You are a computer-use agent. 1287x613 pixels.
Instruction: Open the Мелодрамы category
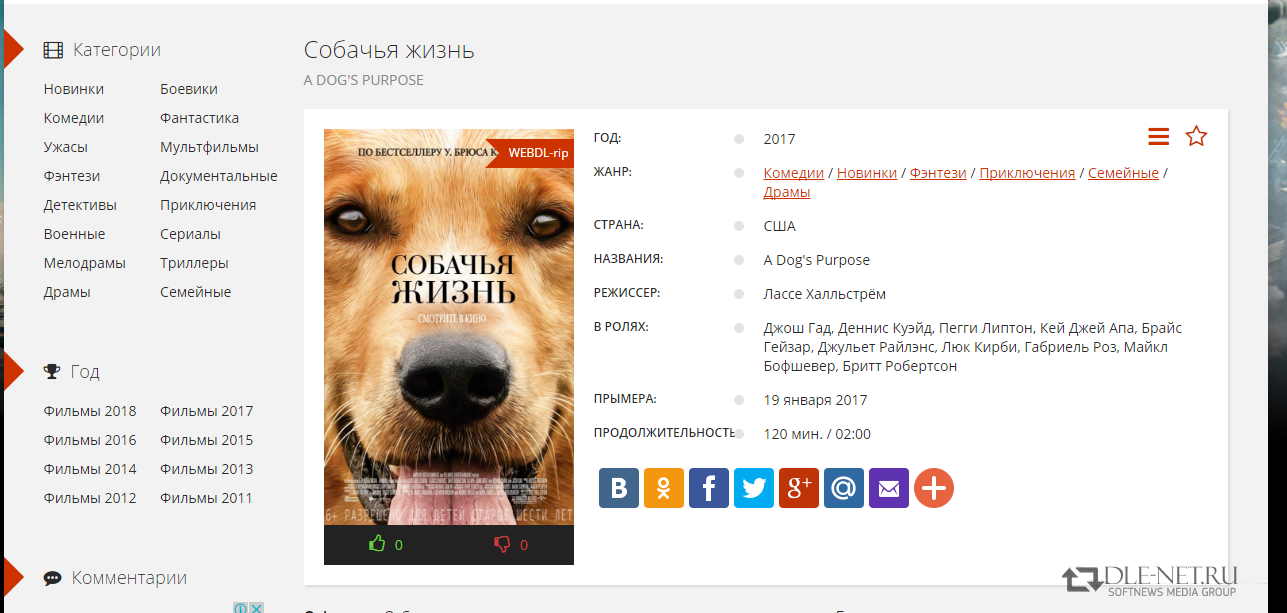(85, 263)
